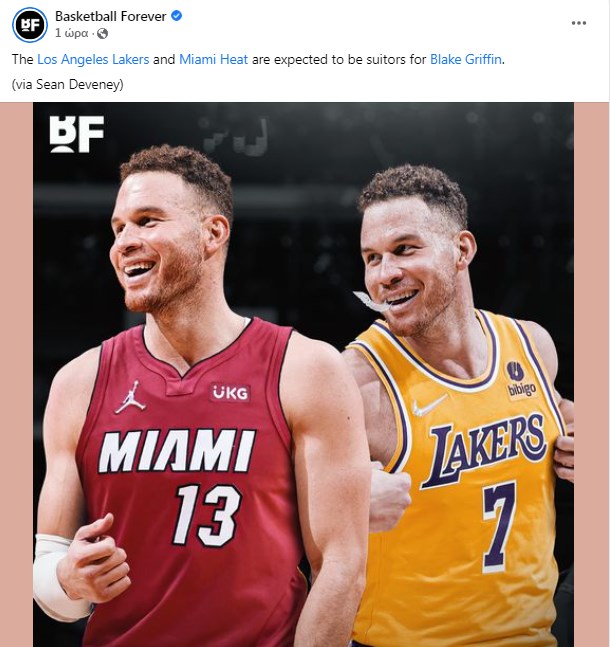Follow the Miami Heat link
The image size is (610, 647).
(214, 60)
